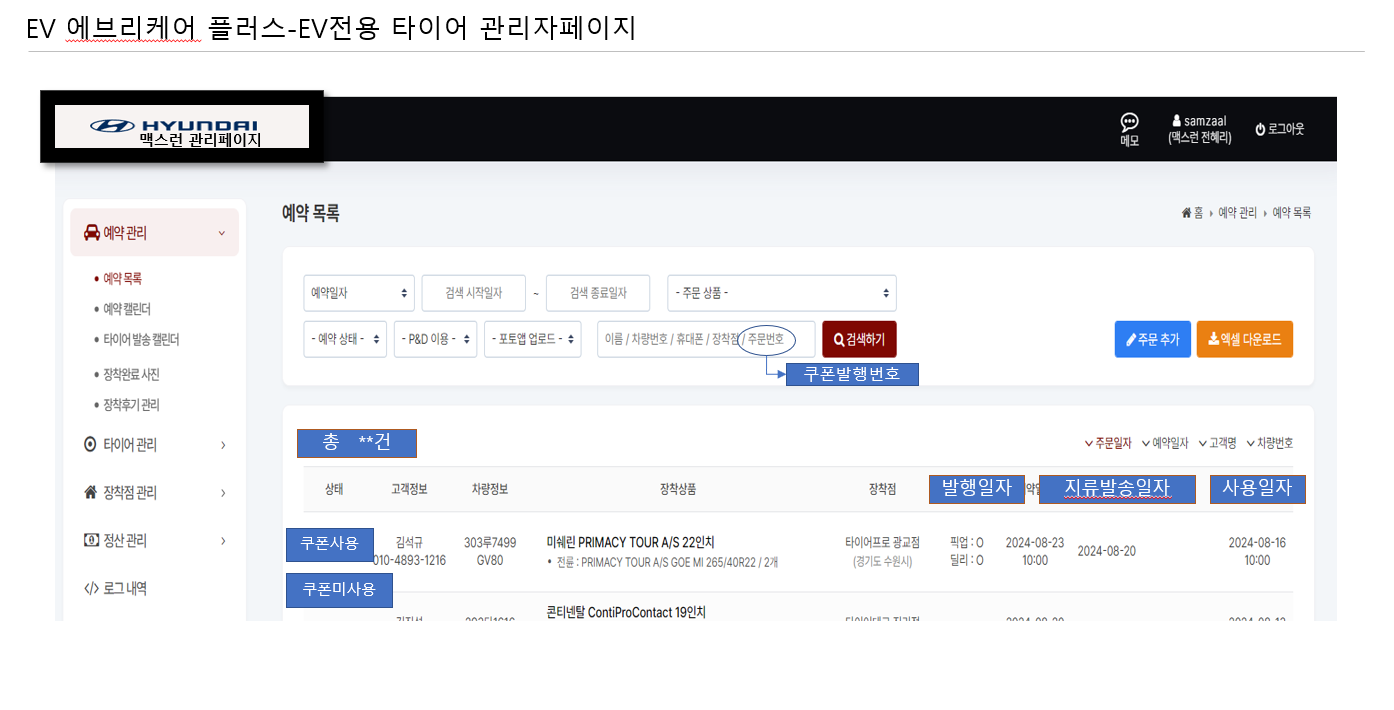Click the 로그아웃 power icon
Image resolution: width=1394 pixels, height=710 pixels.
coord(1261,129)
